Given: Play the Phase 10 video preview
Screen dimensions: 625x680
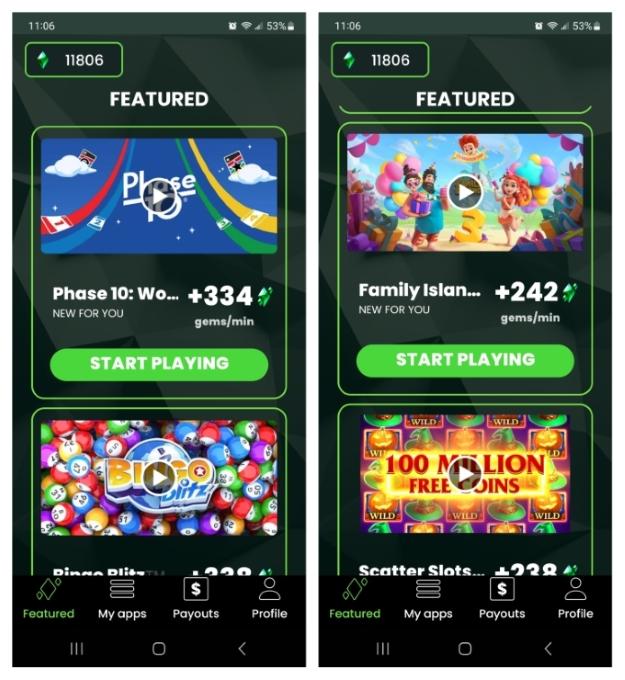Looking at the screenshot, I should (159, 196).
